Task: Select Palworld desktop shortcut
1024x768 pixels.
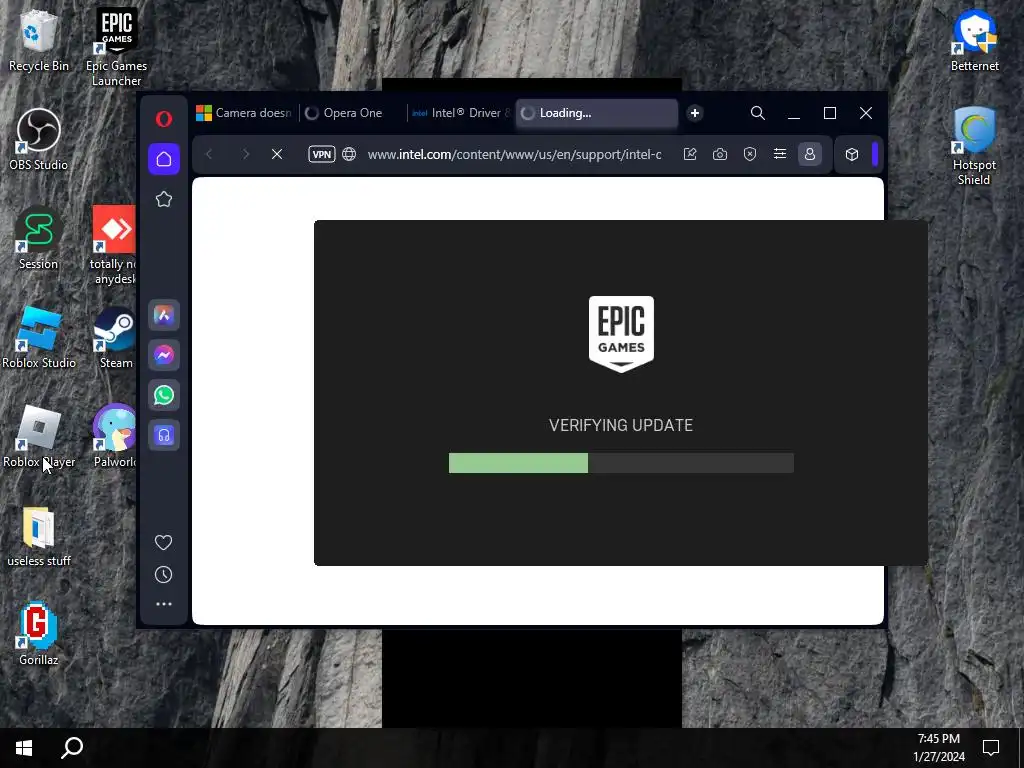Action: pyautogui.click(x=115, y=436)
